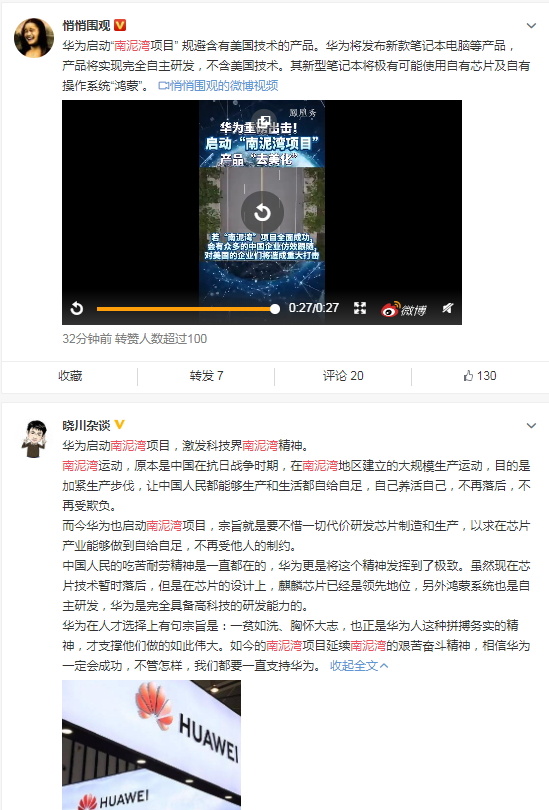Click the replay icon in the video control bar

(77, 308)
